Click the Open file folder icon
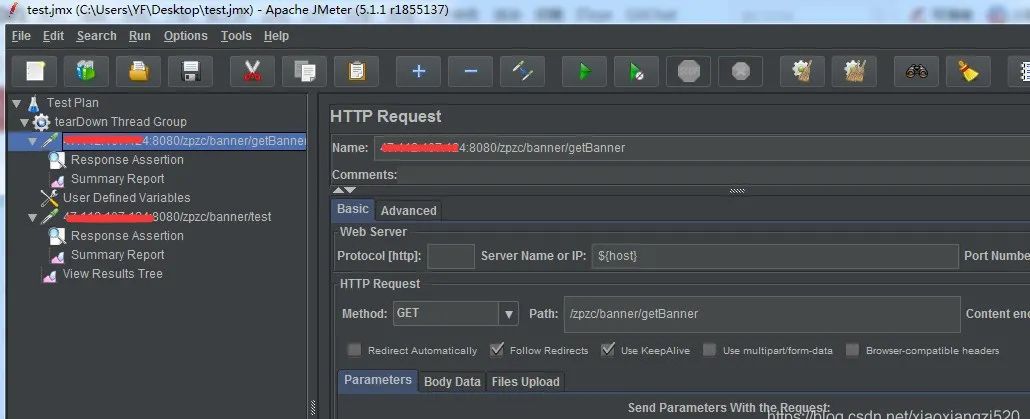 138,71
